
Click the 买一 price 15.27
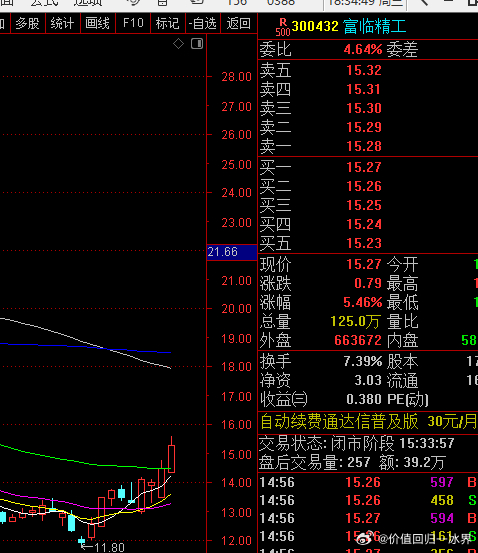click(x=364, y=167)
